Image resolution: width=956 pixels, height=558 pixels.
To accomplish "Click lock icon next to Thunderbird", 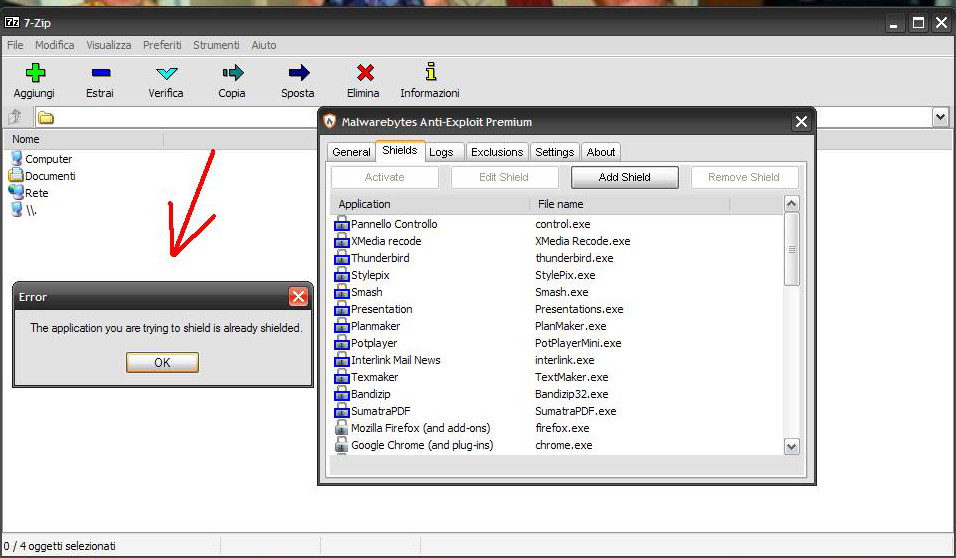I will tap(341, 258).
